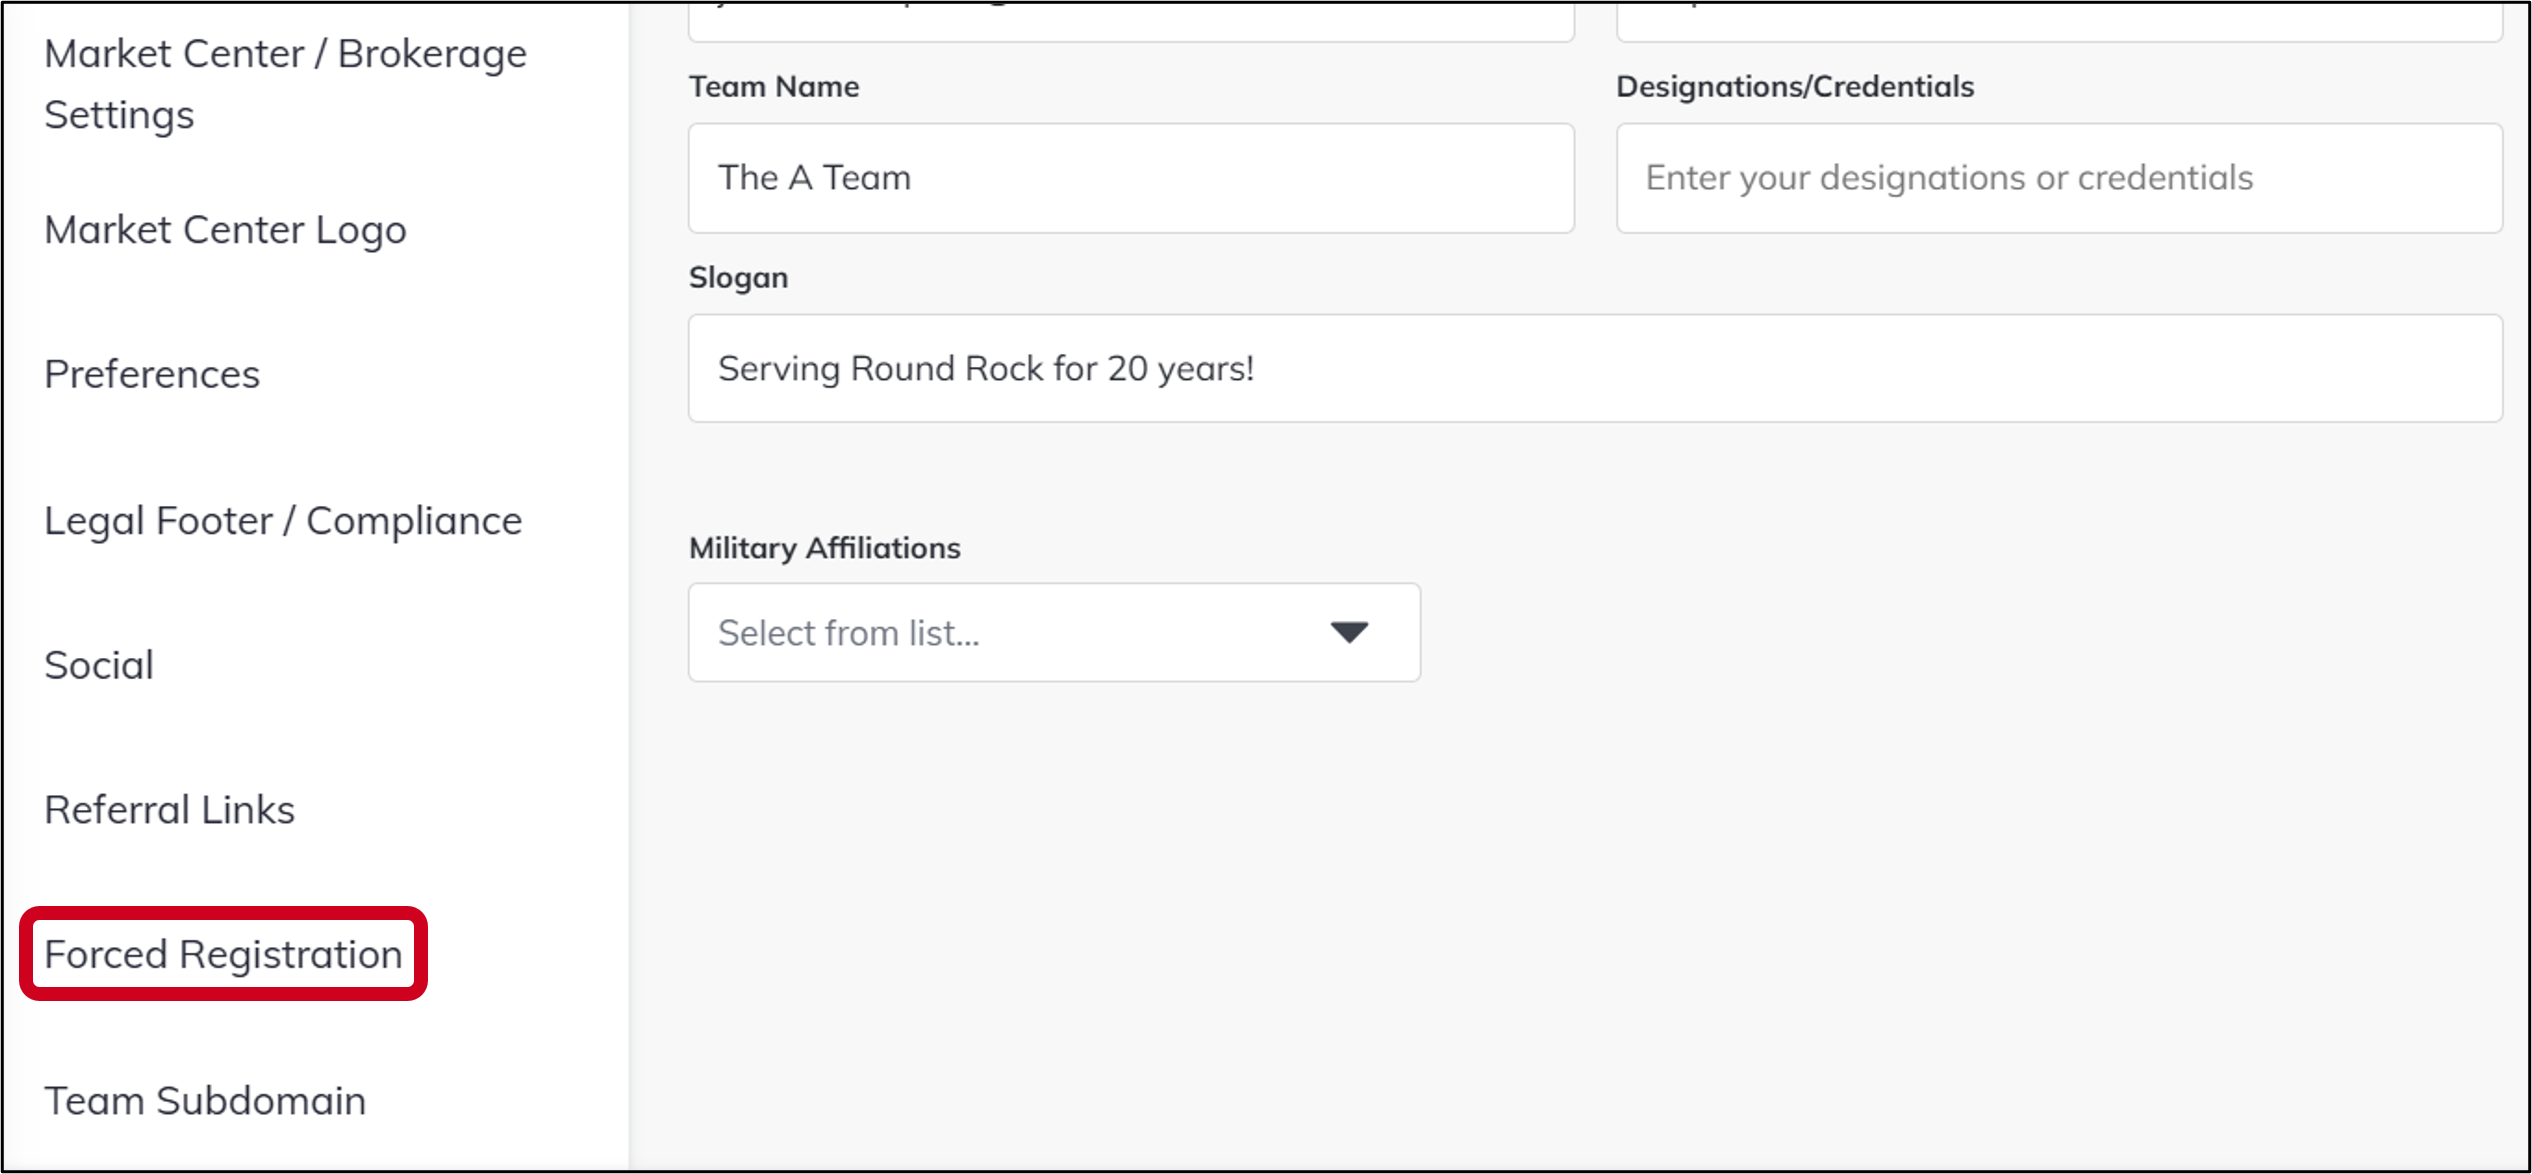This screenshot has height=1174, width=2532.
Task: Select Market Center Logo in sidebar
Action: pos(225,230)
